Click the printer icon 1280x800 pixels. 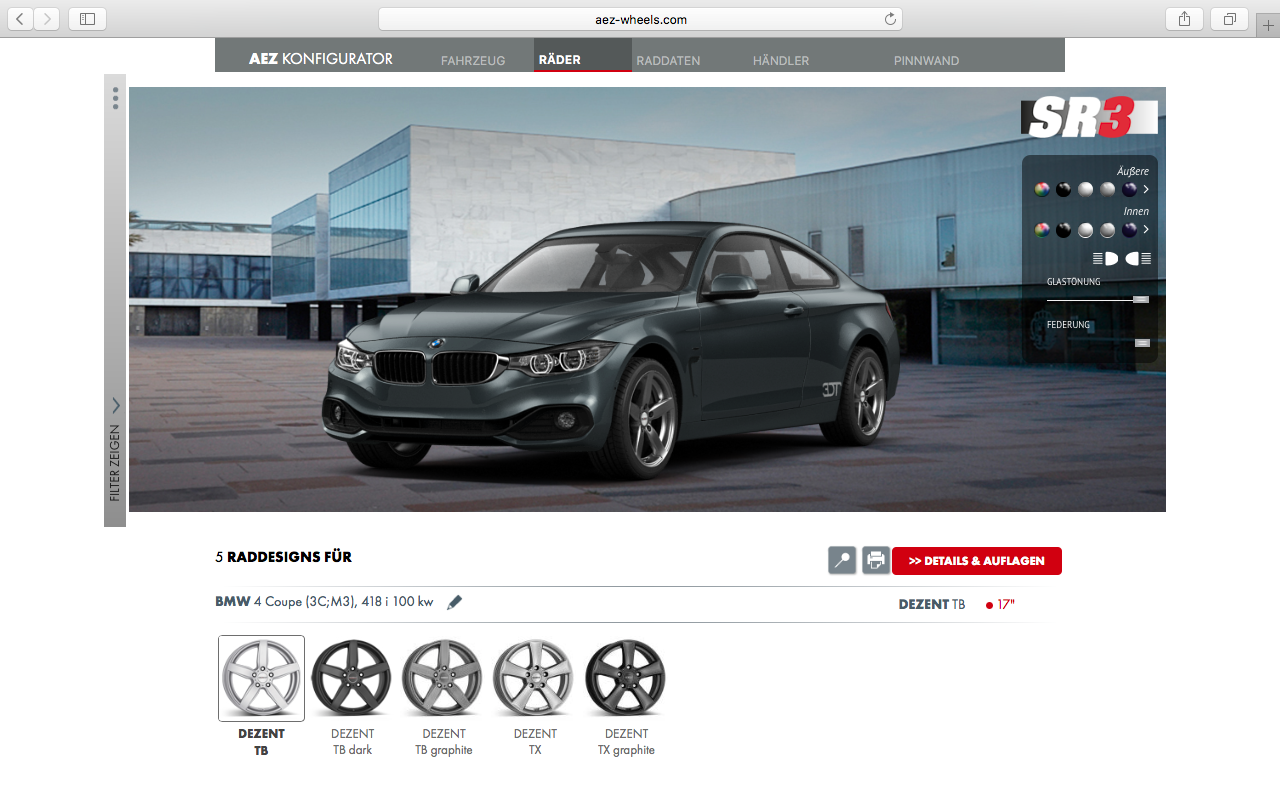point(876,561)
